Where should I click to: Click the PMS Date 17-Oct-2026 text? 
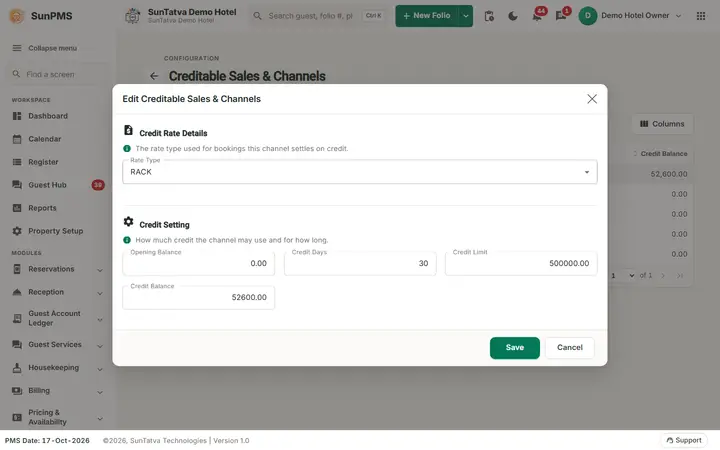pyautogui.click(x=47, y=440)
